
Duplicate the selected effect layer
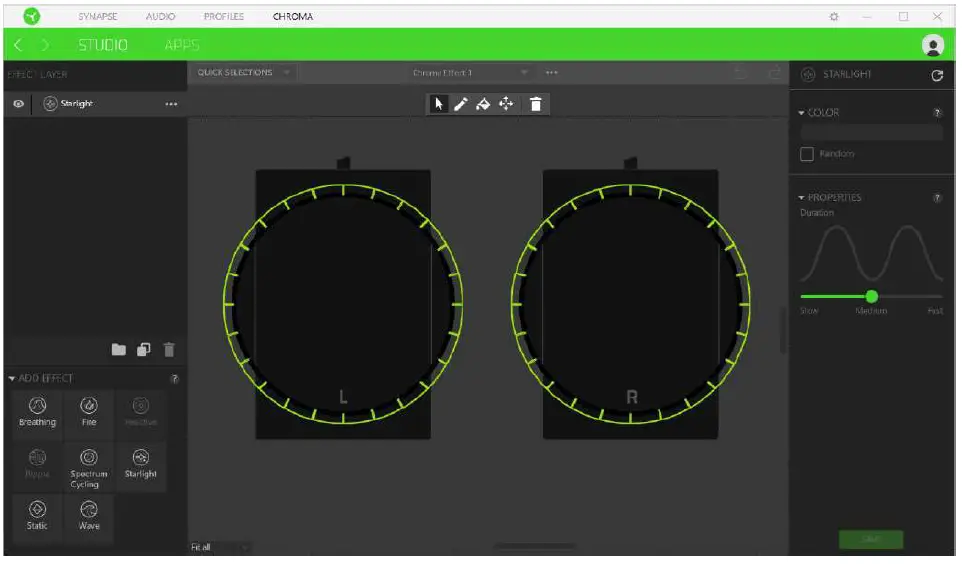[x=144, y=350]
